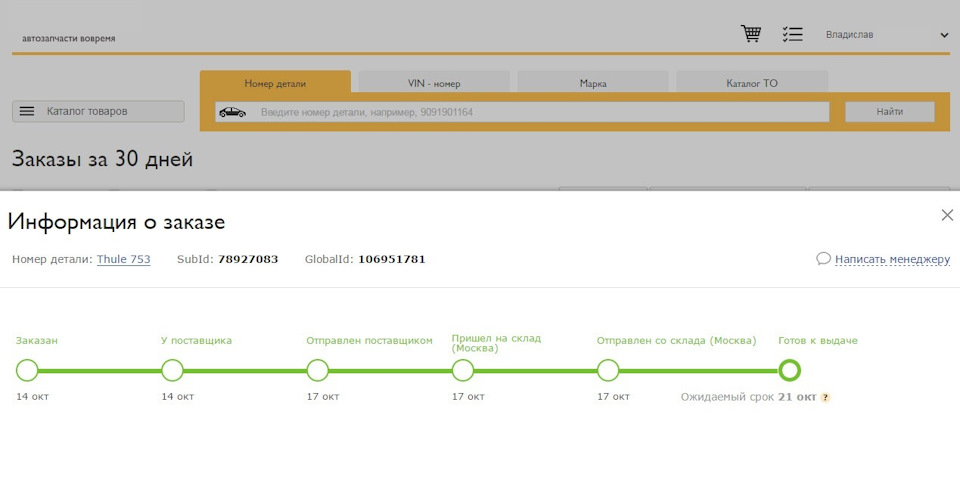Click the car icon in search field
Image resolution: width=960 pixels, height=492 pixels.
(233, 112)
